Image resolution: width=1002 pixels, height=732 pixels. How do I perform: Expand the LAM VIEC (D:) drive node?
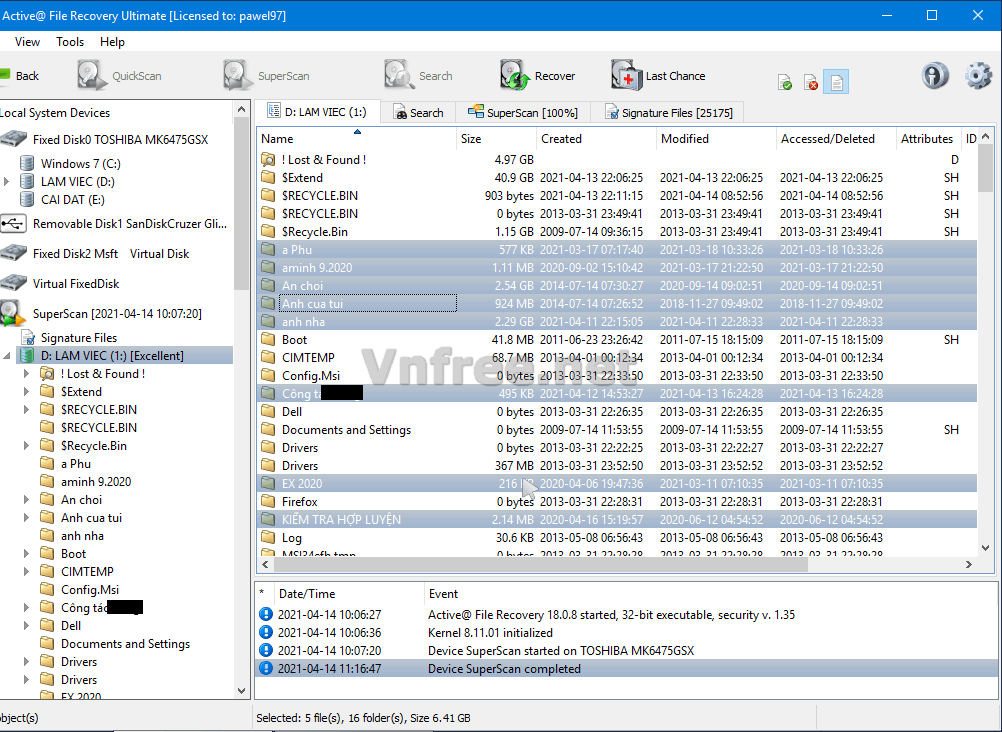point(7,181)
